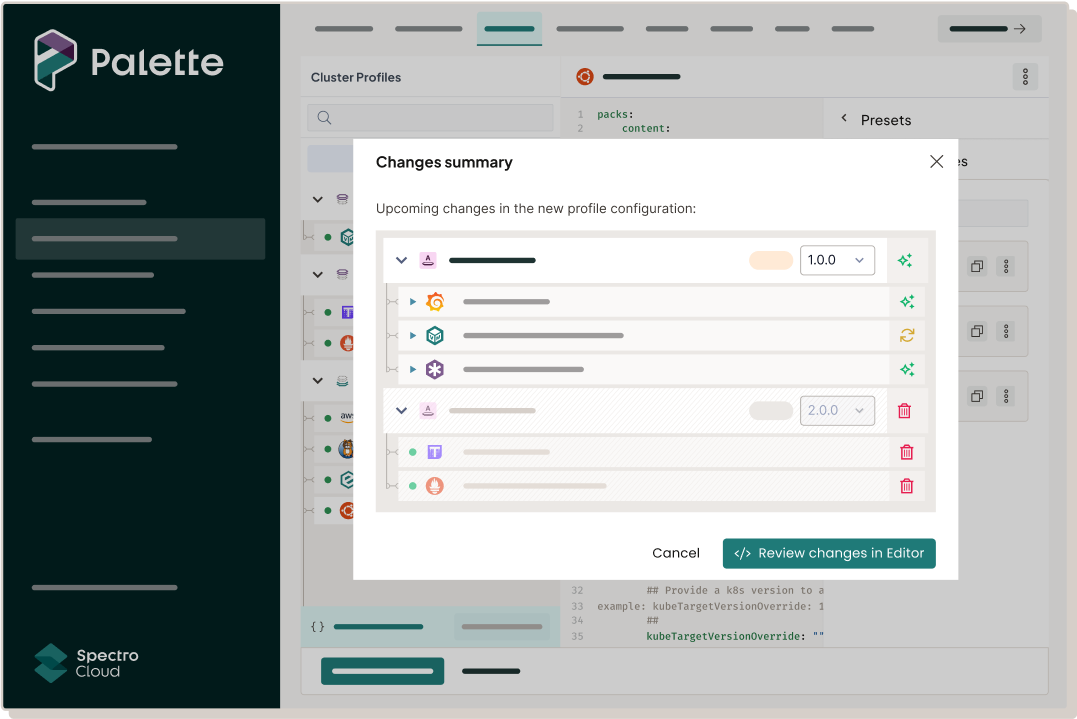The height and width of the screenshot is (719, 1077).
Task: Click the first sidebar menu item
Action: [104, 147]
